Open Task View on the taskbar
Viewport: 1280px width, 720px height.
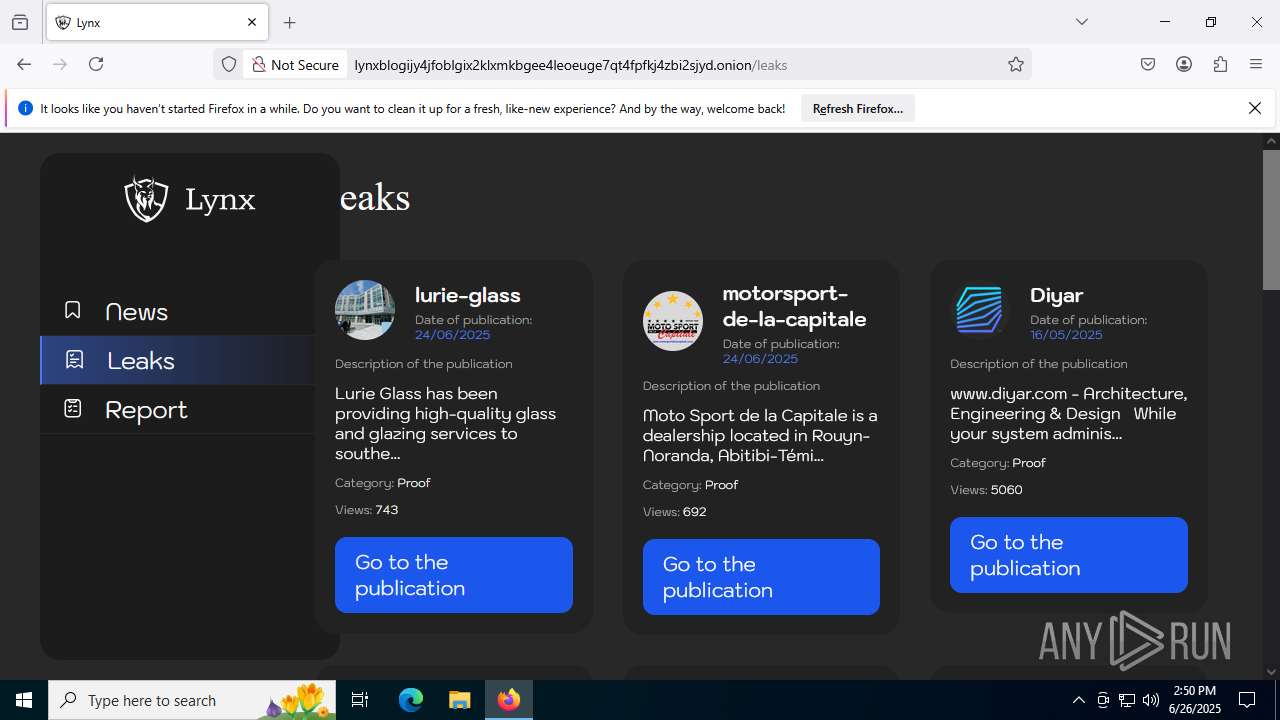(360, 700)
